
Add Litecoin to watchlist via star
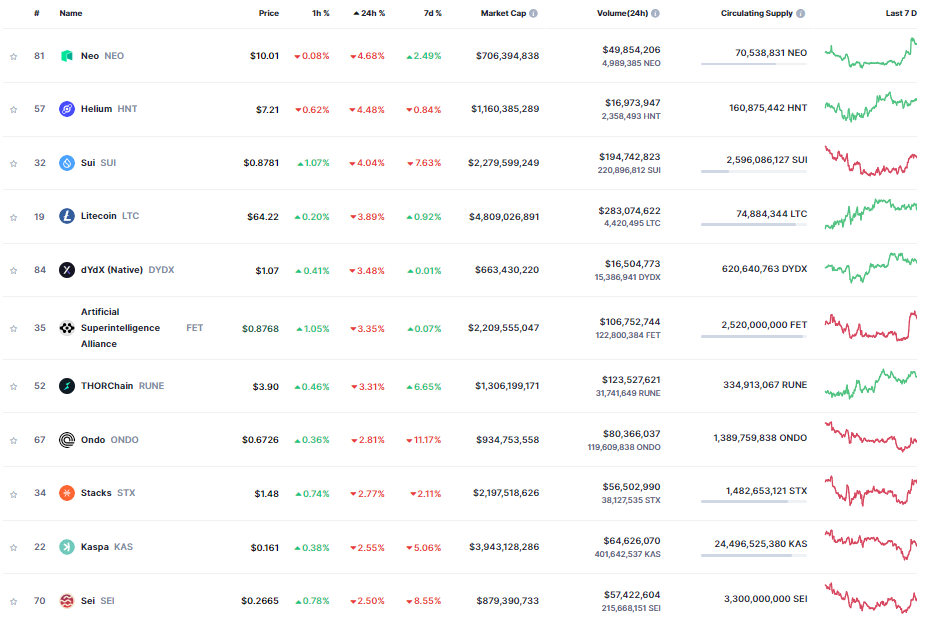pyautogui.click(x=14, y=217)
